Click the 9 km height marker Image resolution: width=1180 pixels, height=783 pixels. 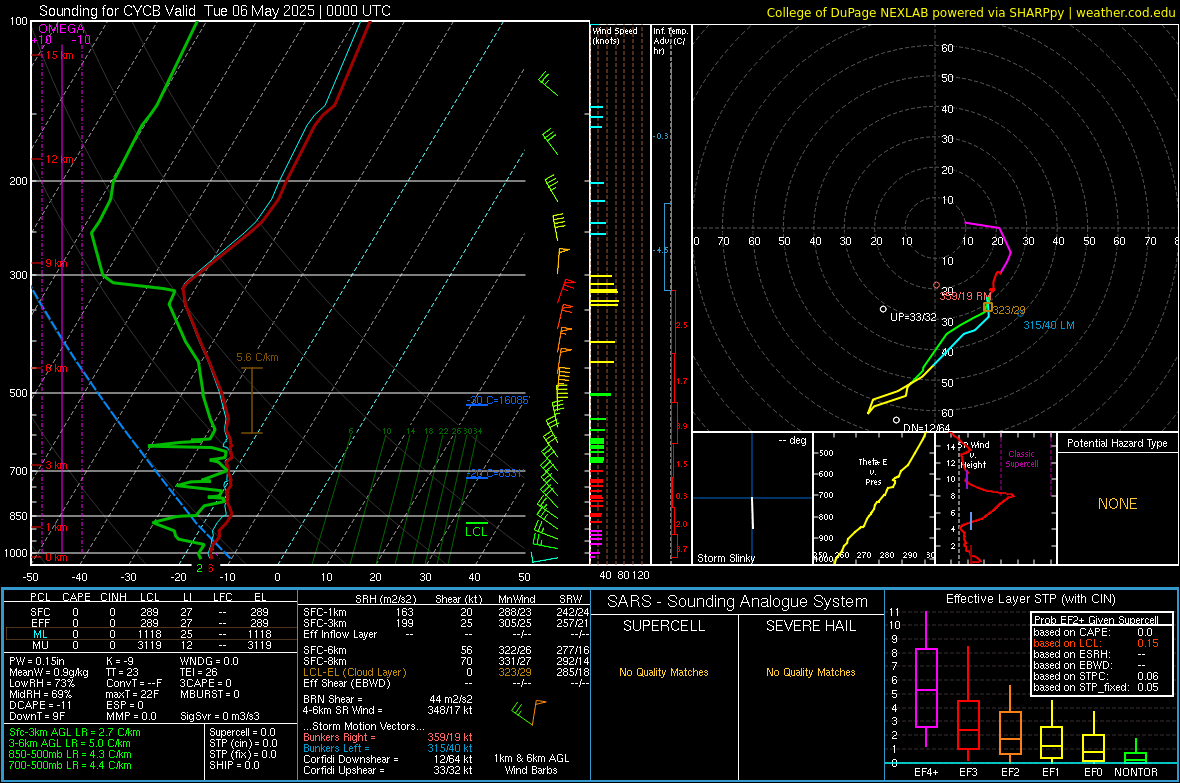click(55, 264)
